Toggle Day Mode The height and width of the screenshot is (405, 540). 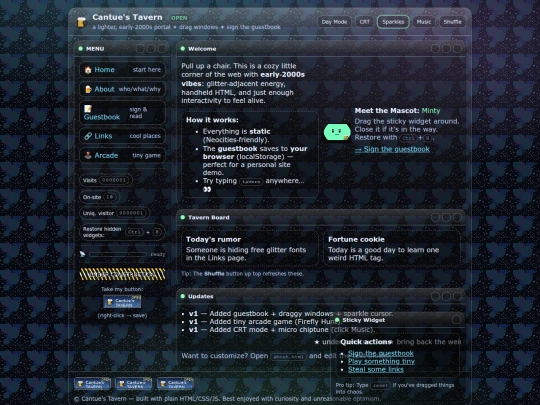334,22
